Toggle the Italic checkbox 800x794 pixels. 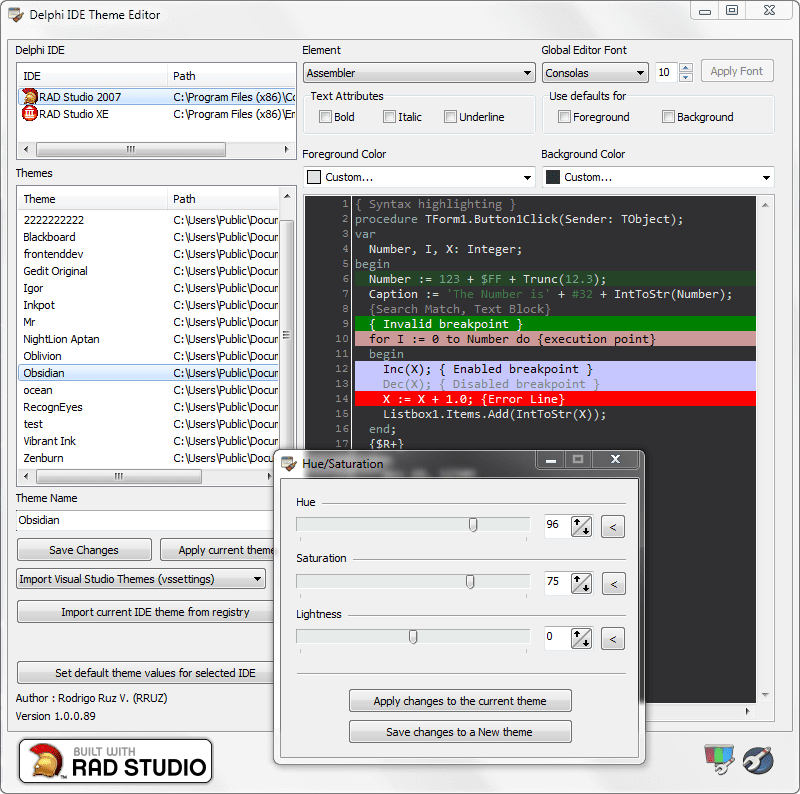[390, 117]
